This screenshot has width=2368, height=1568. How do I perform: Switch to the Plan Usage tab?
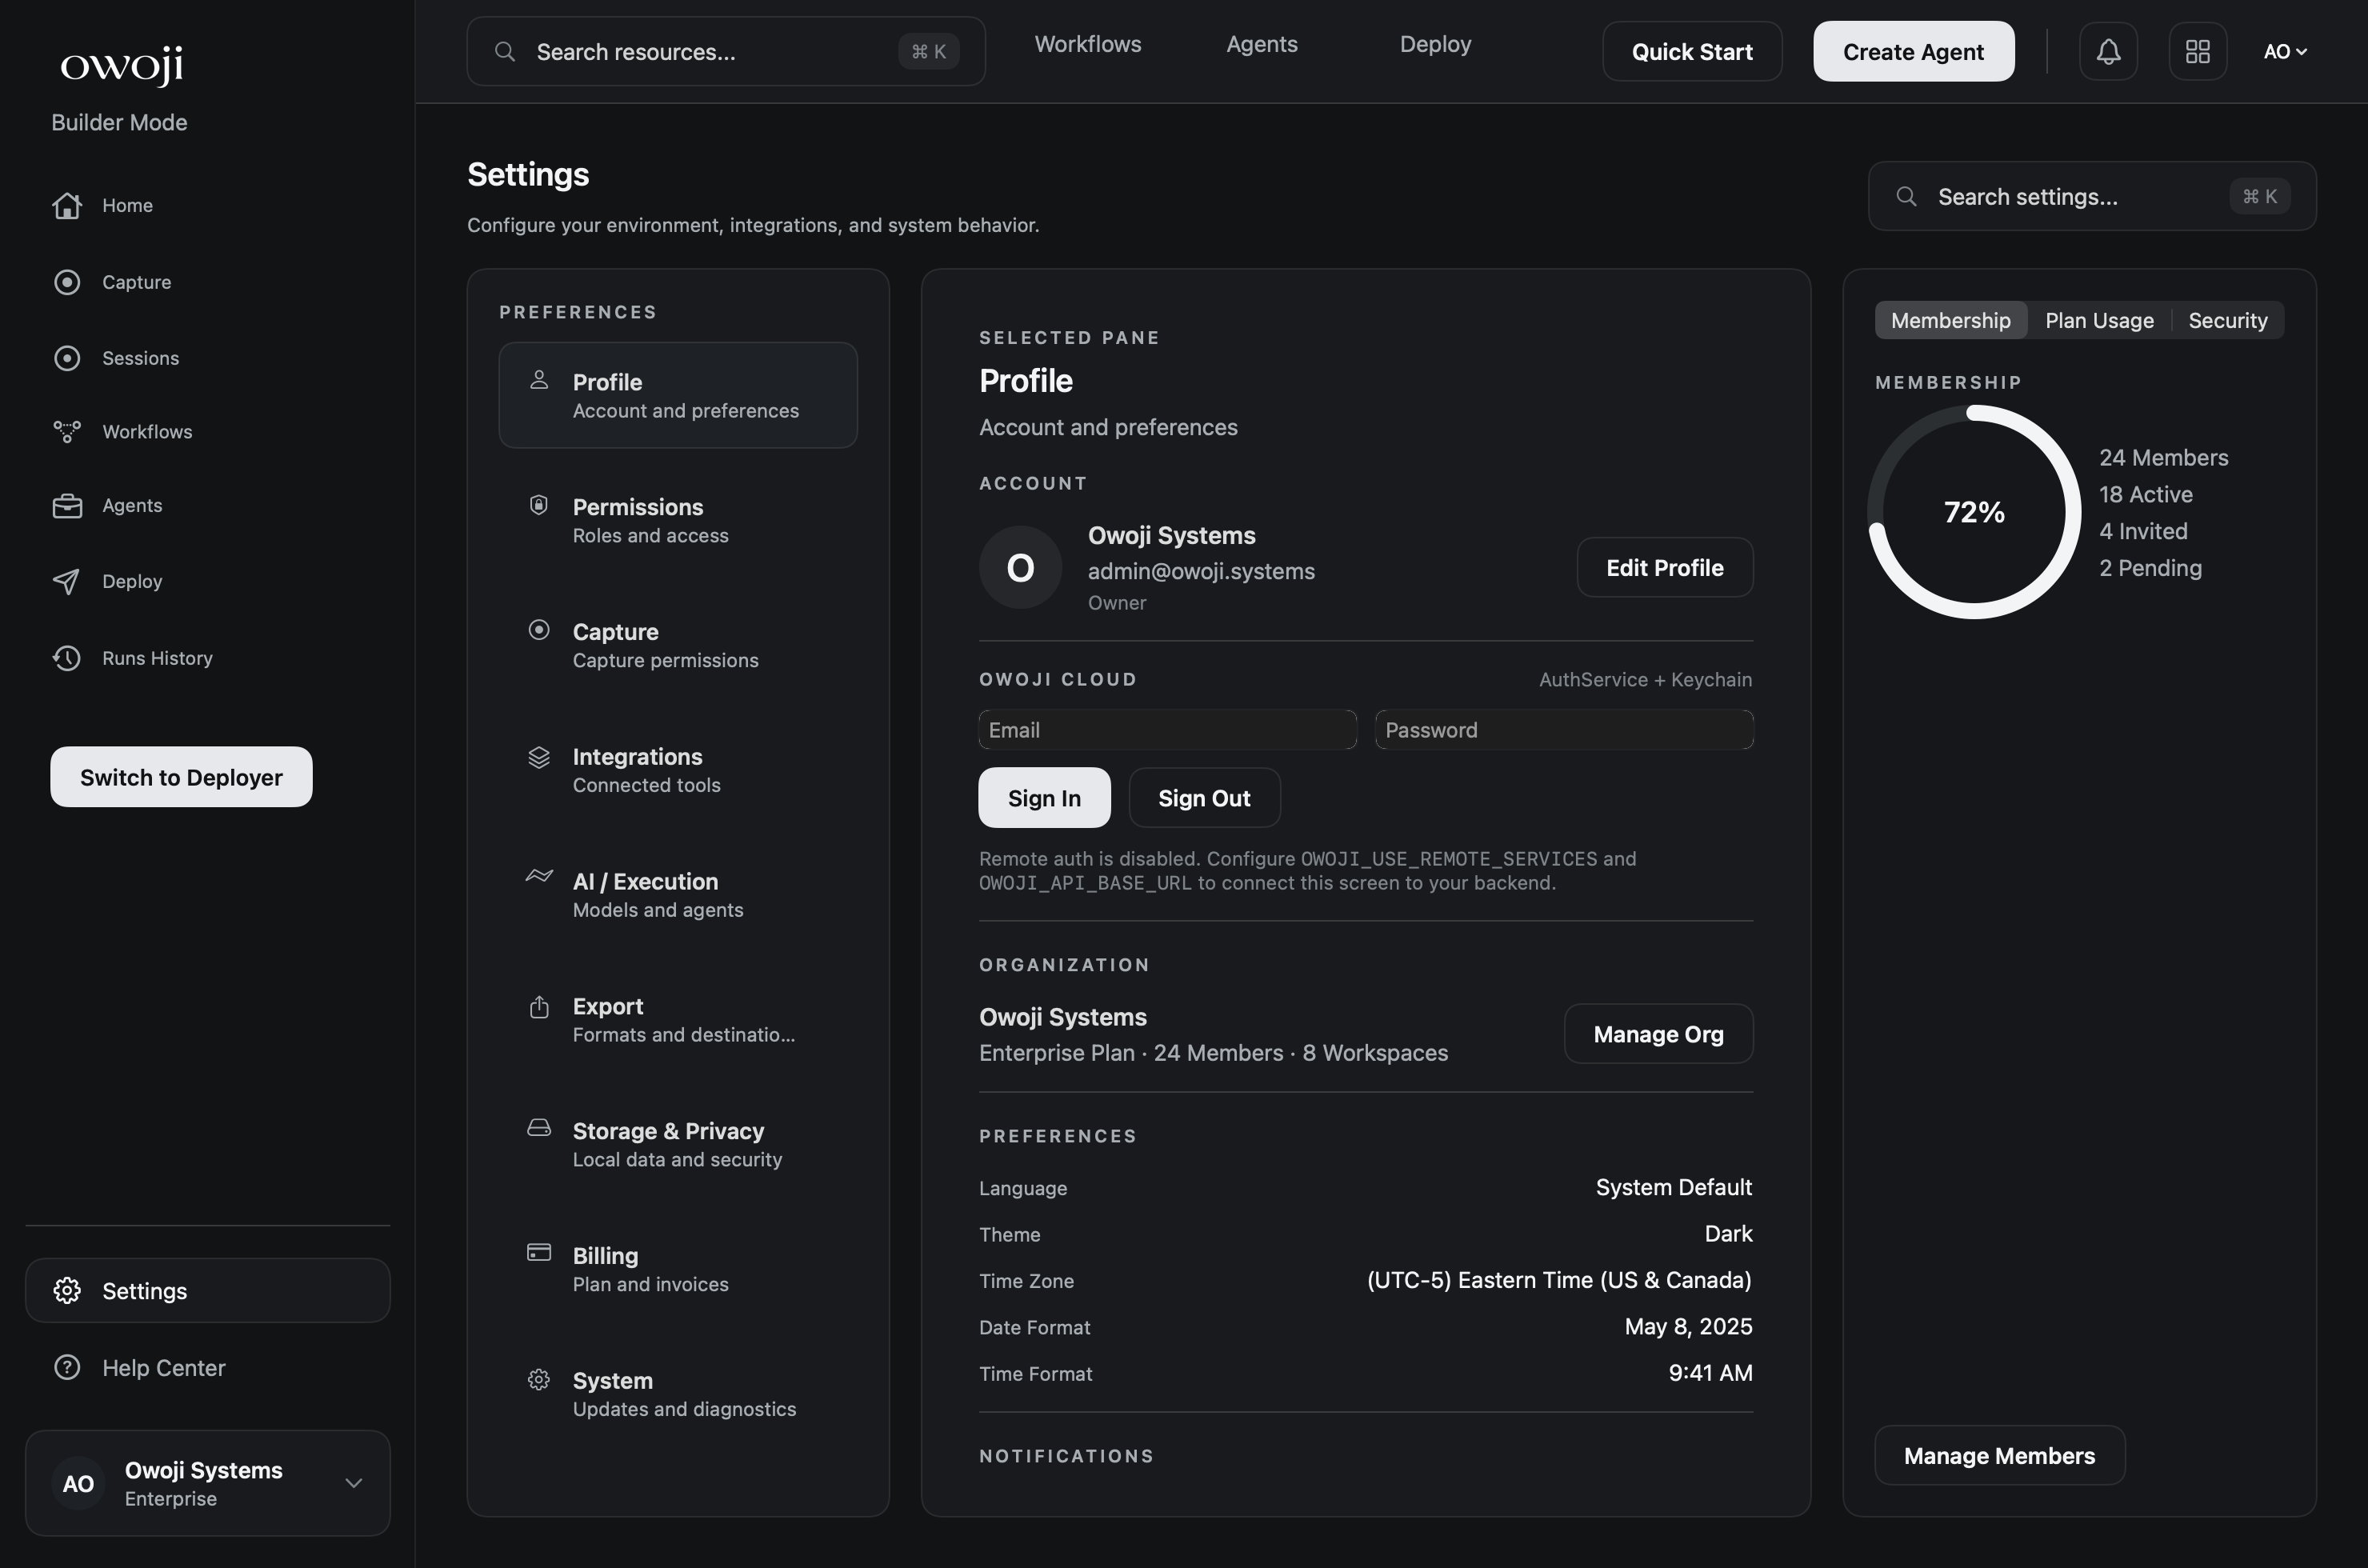[2100, 320]
